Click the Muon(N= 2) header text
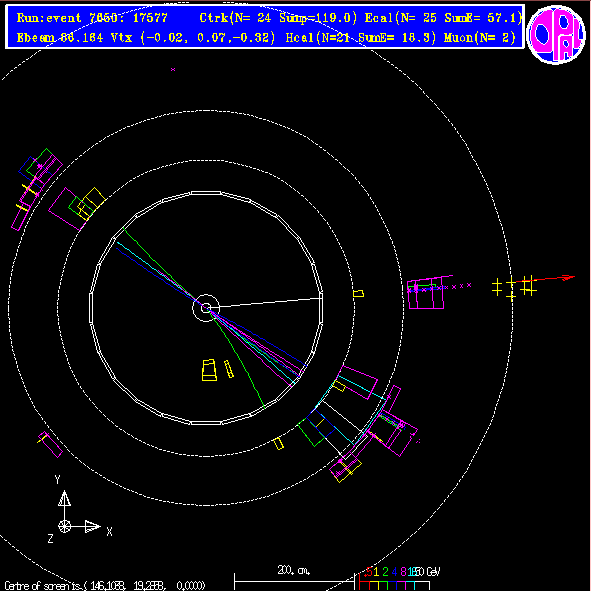This screenshot has width=591, height=591. [x=479, y=37]
